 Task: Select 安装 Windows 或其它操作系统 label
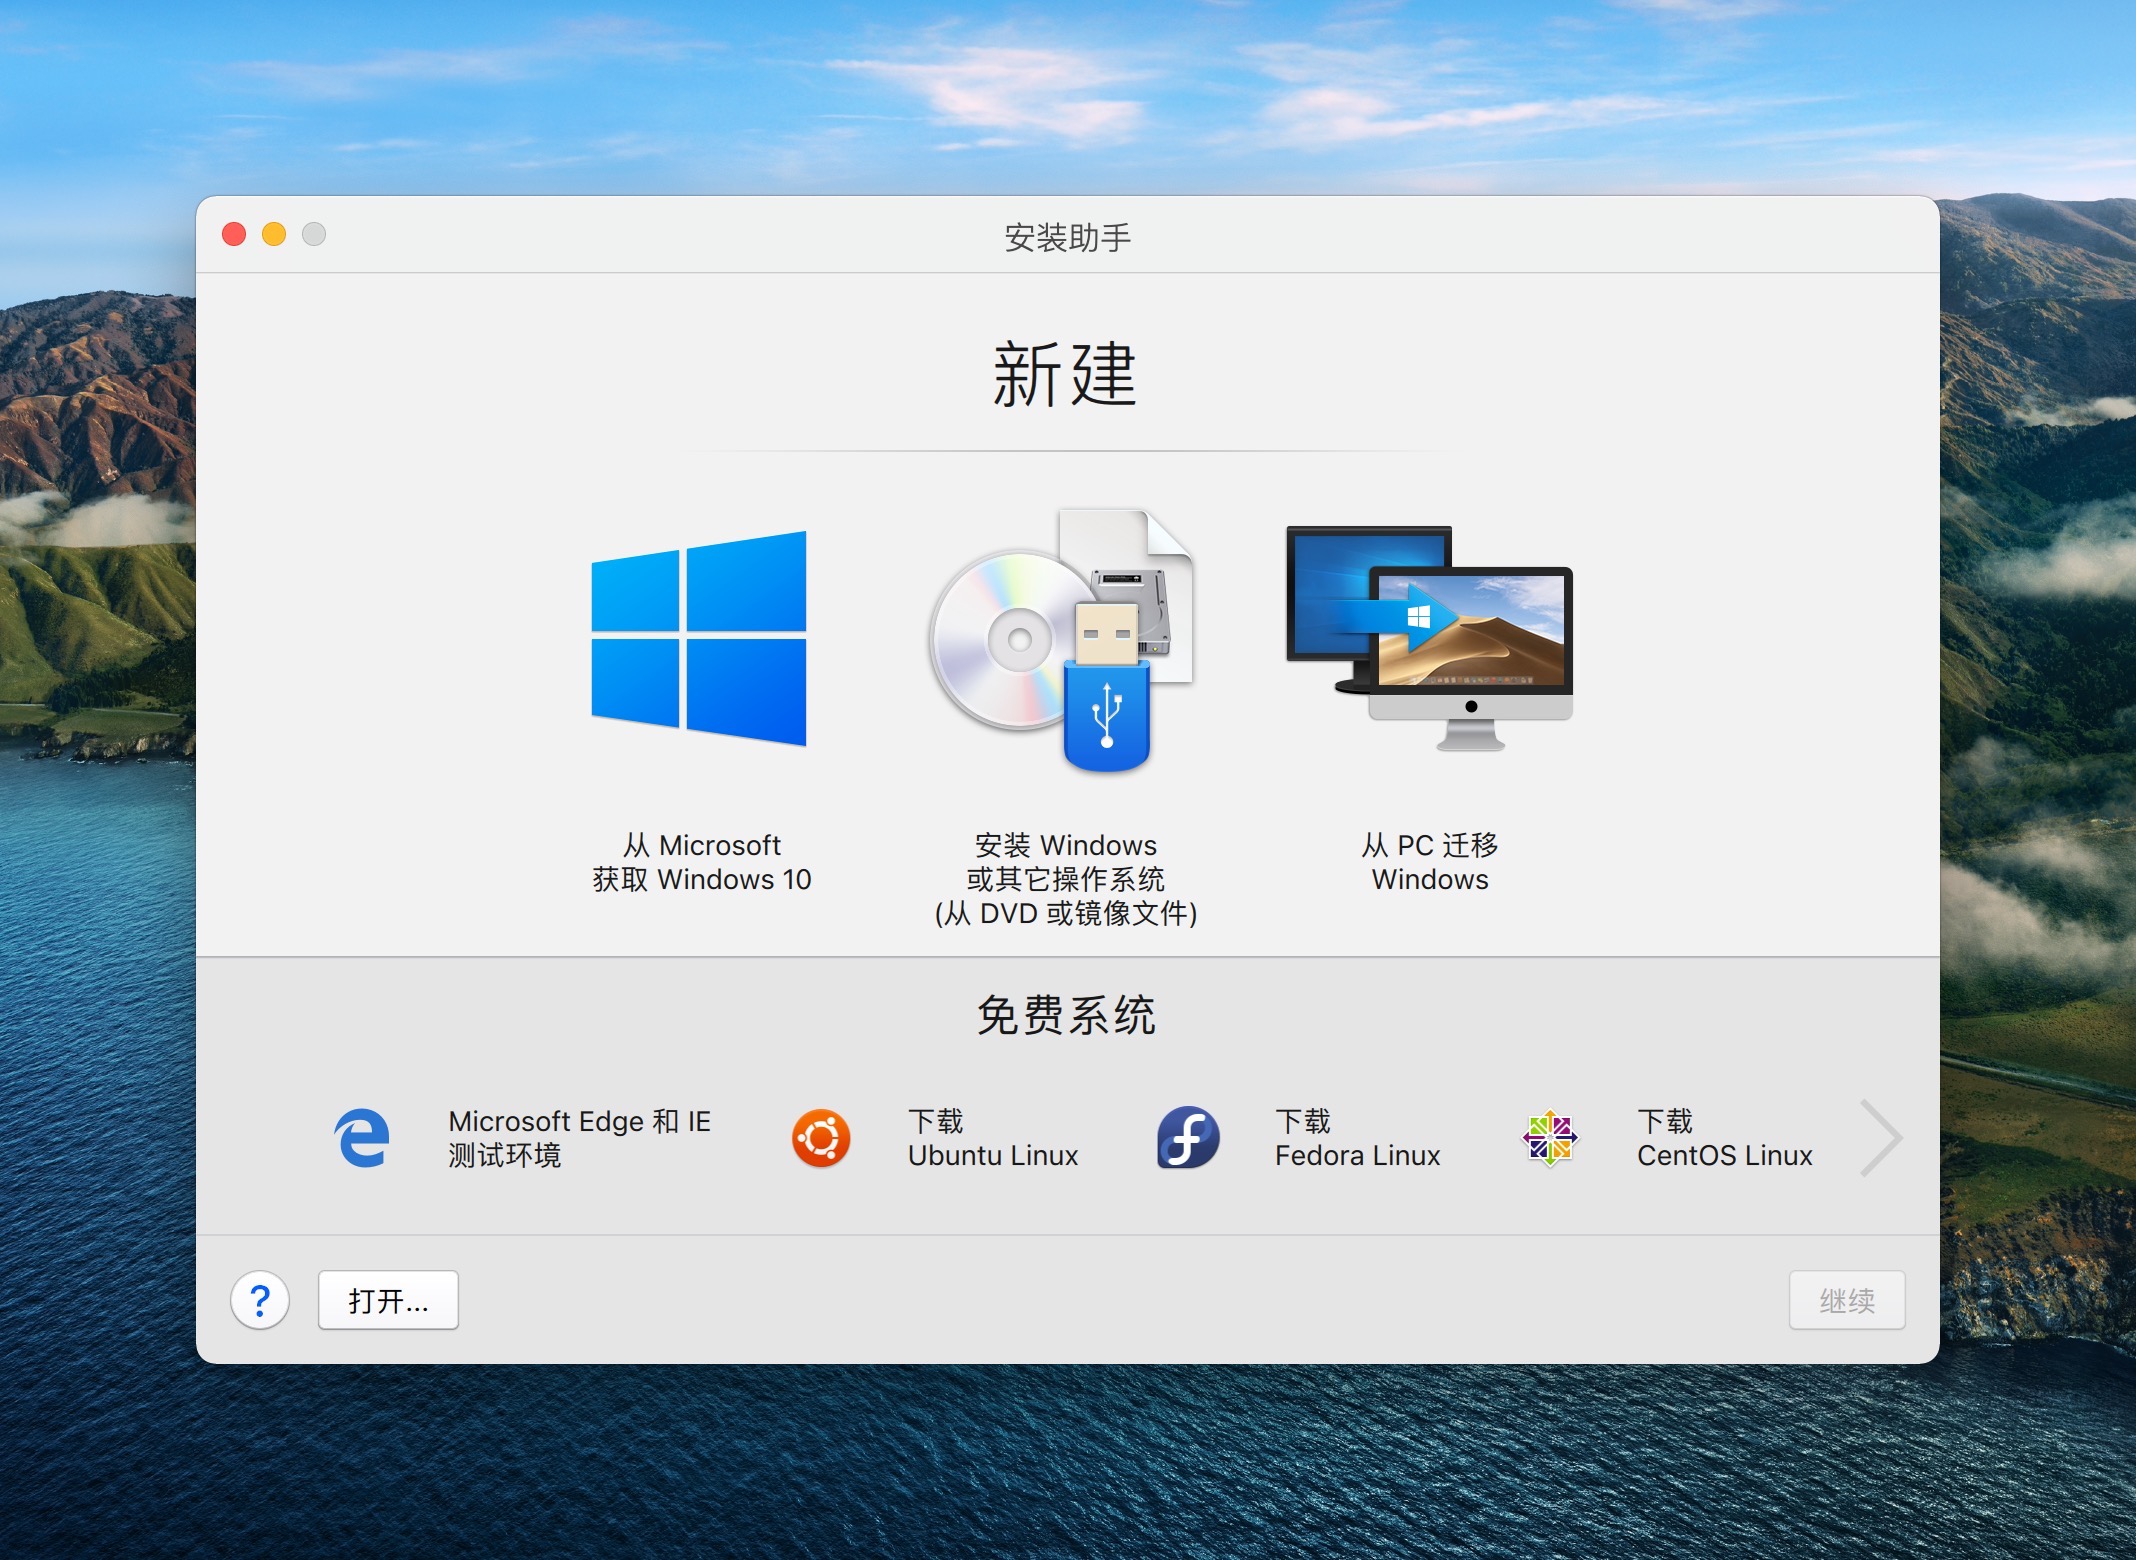[x=1066, y=879]
